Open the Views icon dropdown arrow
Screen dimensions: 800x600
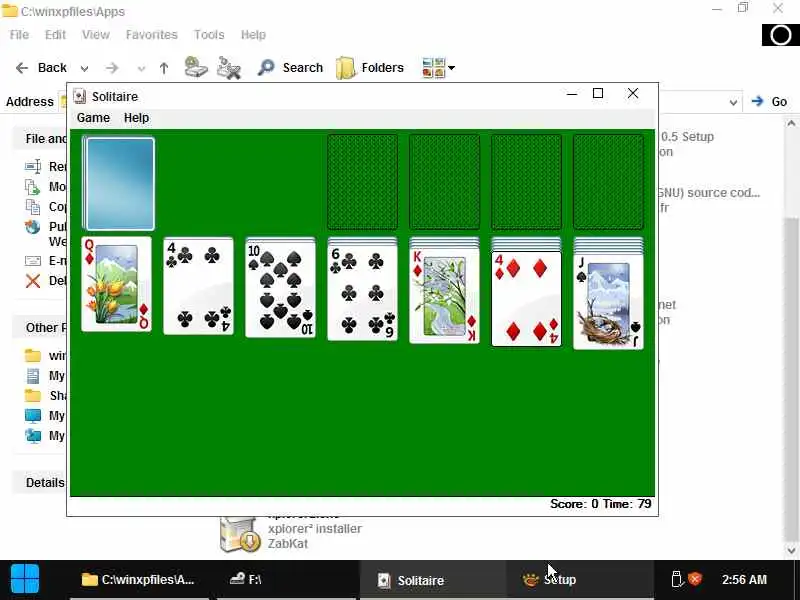click(x=452, y=68)
